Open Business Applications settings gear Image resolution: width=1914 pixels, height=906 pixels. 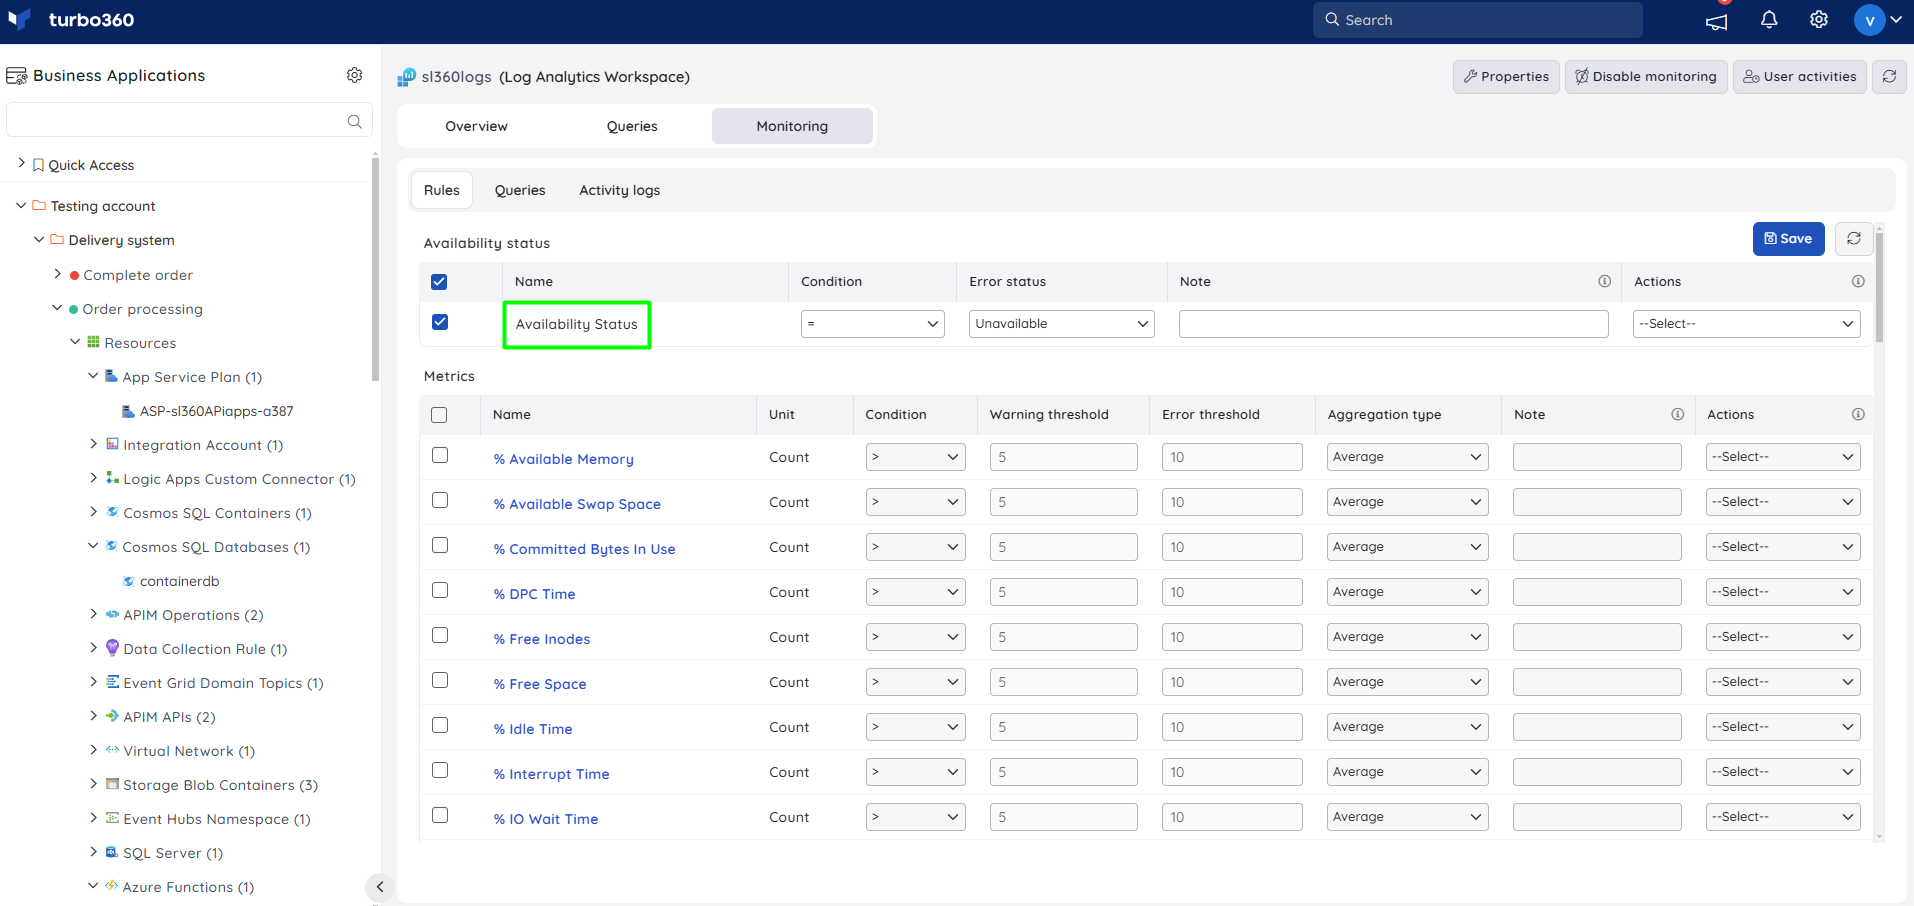pyautogui.click(x=354, y=75)
